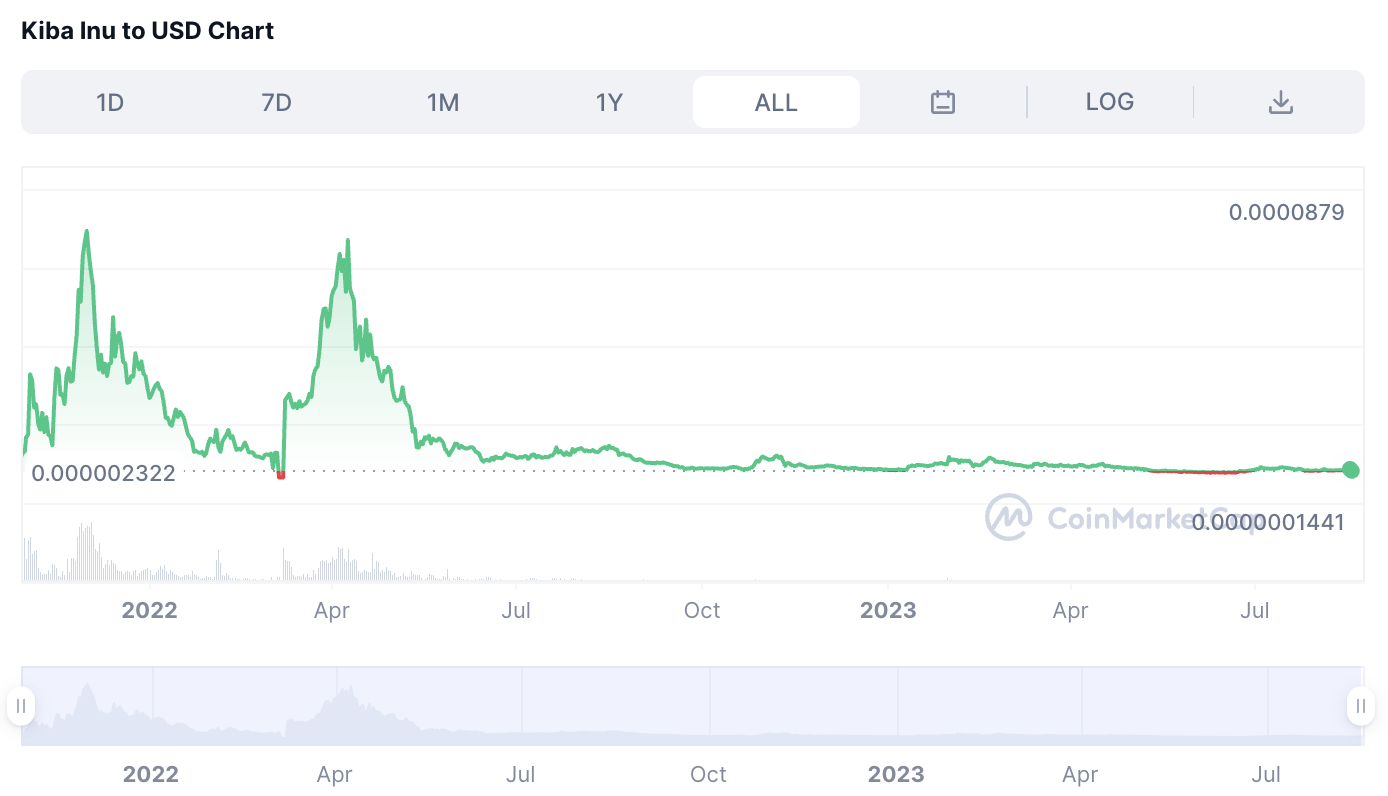Show the 1M time range
Screen dimensions: 1388x796
[443, 102]
